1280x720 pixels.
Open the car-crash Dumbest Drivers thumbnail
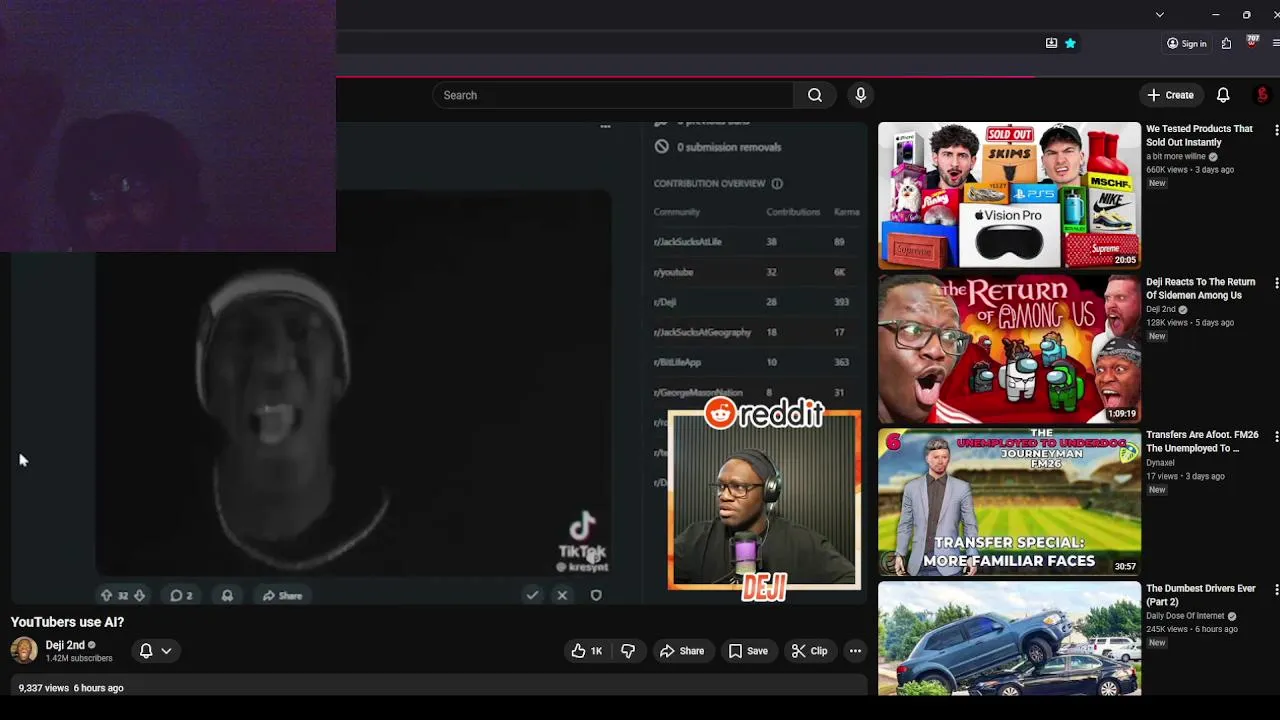[1009, 638]
